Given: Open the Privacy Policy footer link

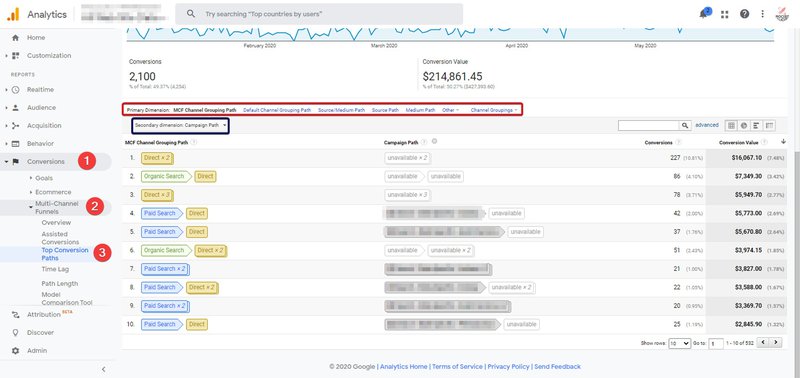Looking at the screenshot, I should point(508,367).
